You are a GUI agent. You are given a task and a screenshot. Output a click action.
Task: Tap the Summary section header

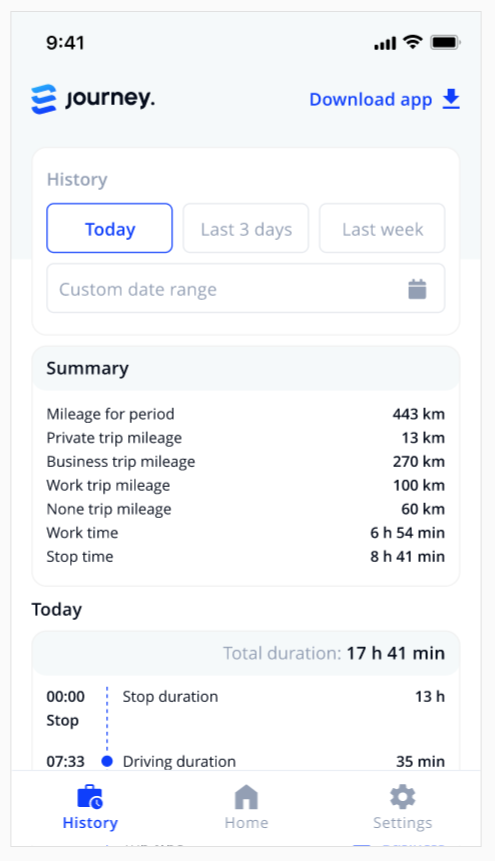(246, 368)
